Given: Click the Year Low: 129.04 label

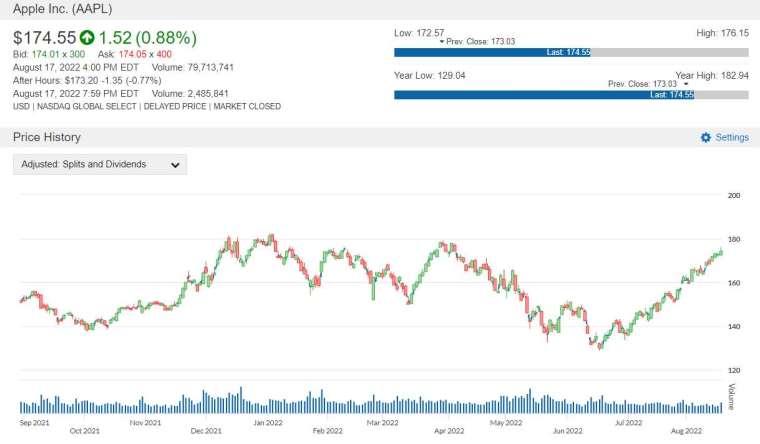Looking at the screenshot, I should pyautogui.click(x=429, y=76).
